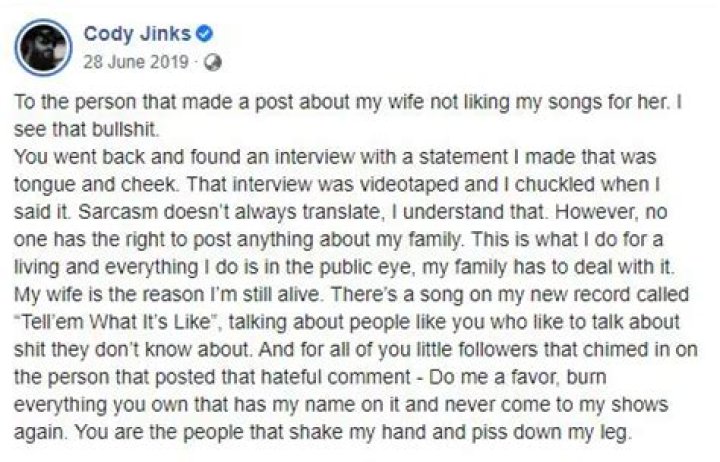Click the blue verified badge

click(206, 35)
